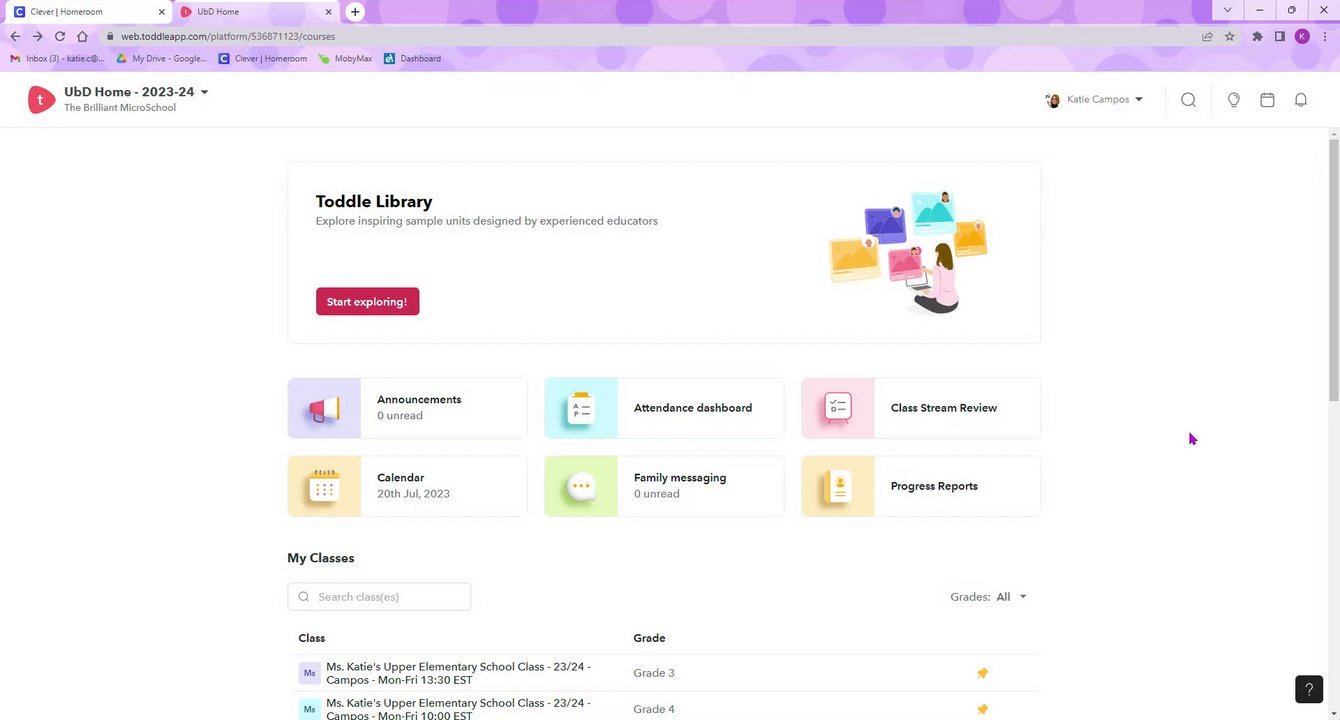Go to browser home page
This screenshot has height=720, width=1340.
pyautogui.click(x=82, y=36)
